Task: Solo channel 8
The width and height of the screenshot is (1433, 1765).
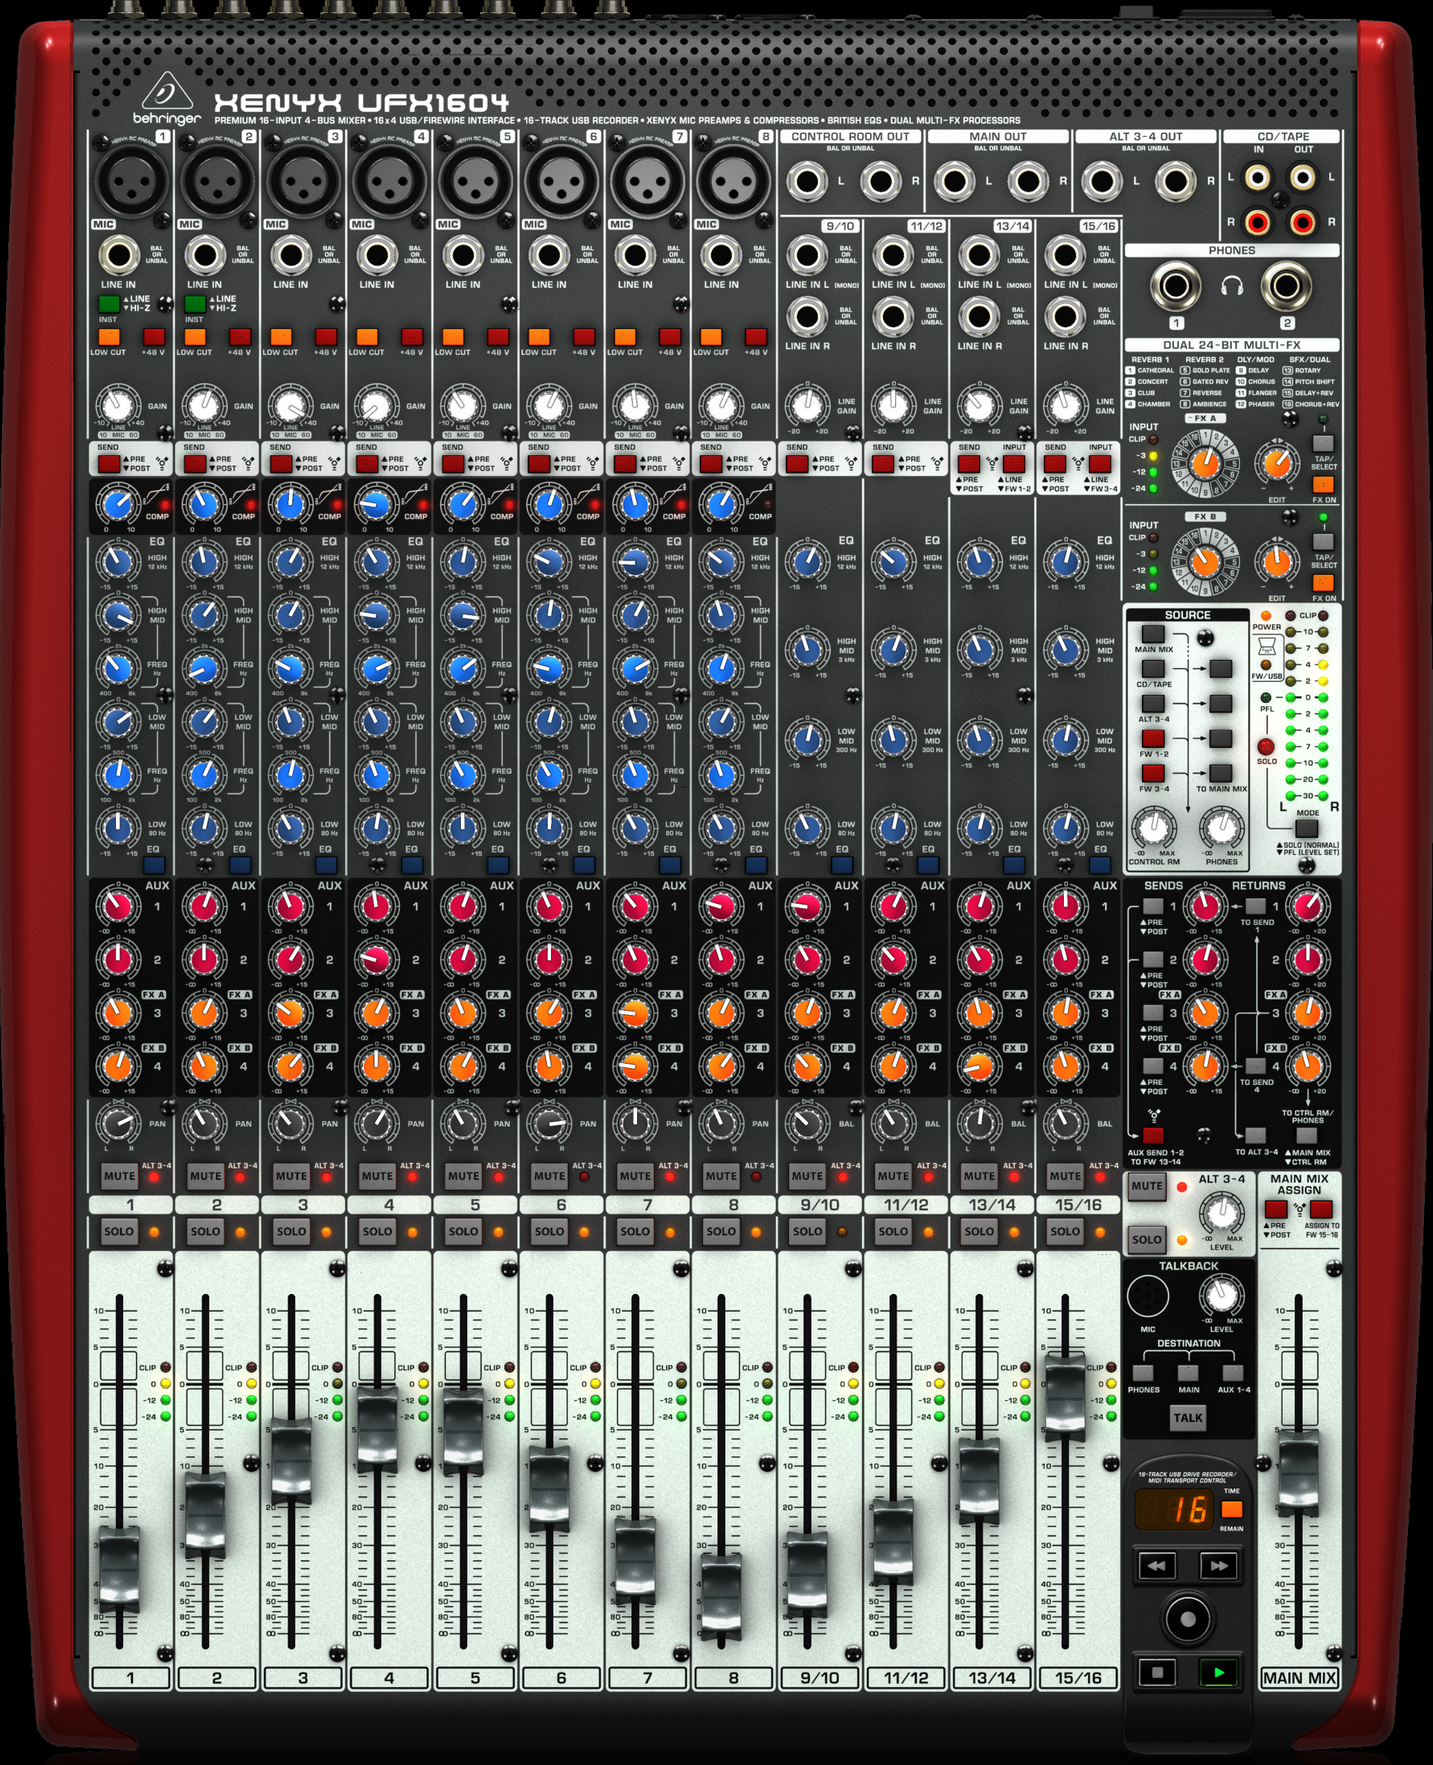Action: (721, 1232)
